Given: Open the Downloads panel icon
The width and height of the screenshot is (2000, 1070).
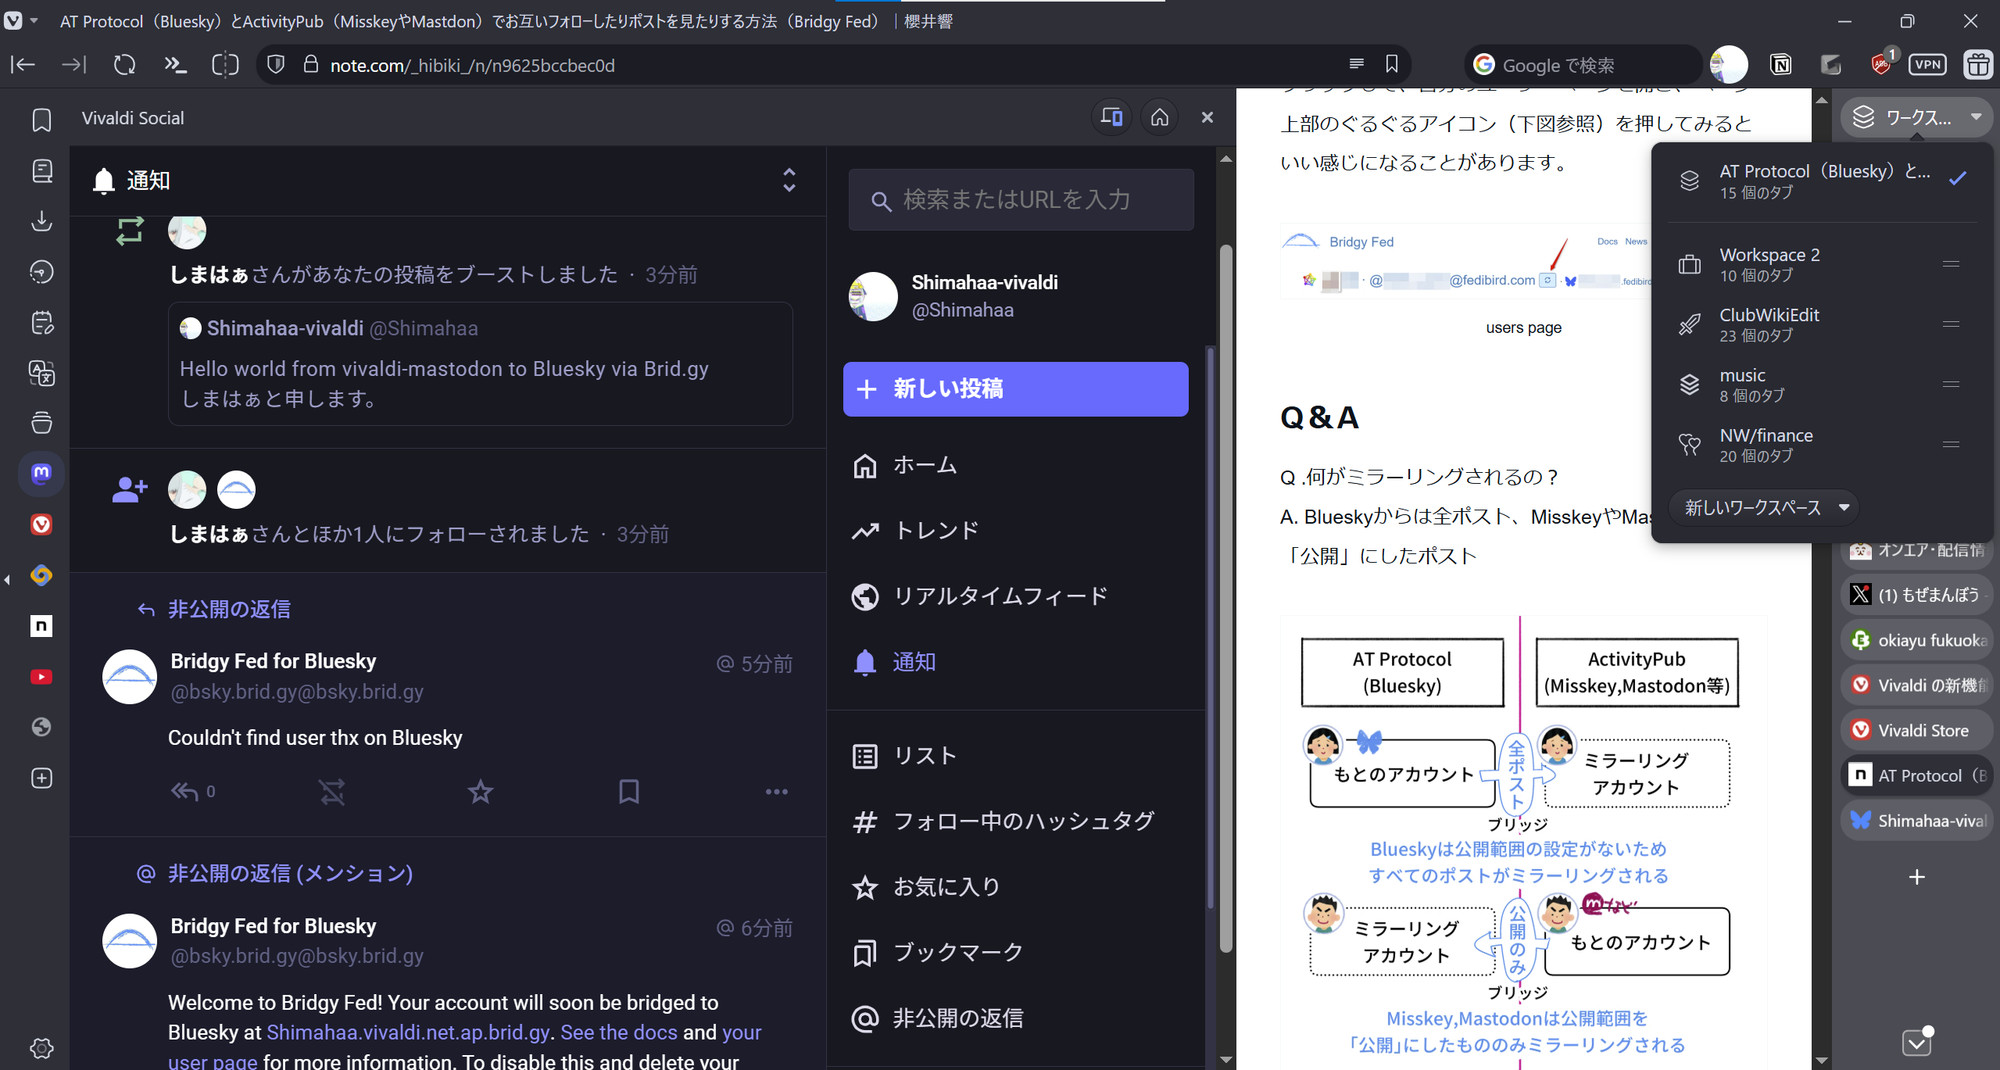Looking at the screenshot, I should coord(41,221).
